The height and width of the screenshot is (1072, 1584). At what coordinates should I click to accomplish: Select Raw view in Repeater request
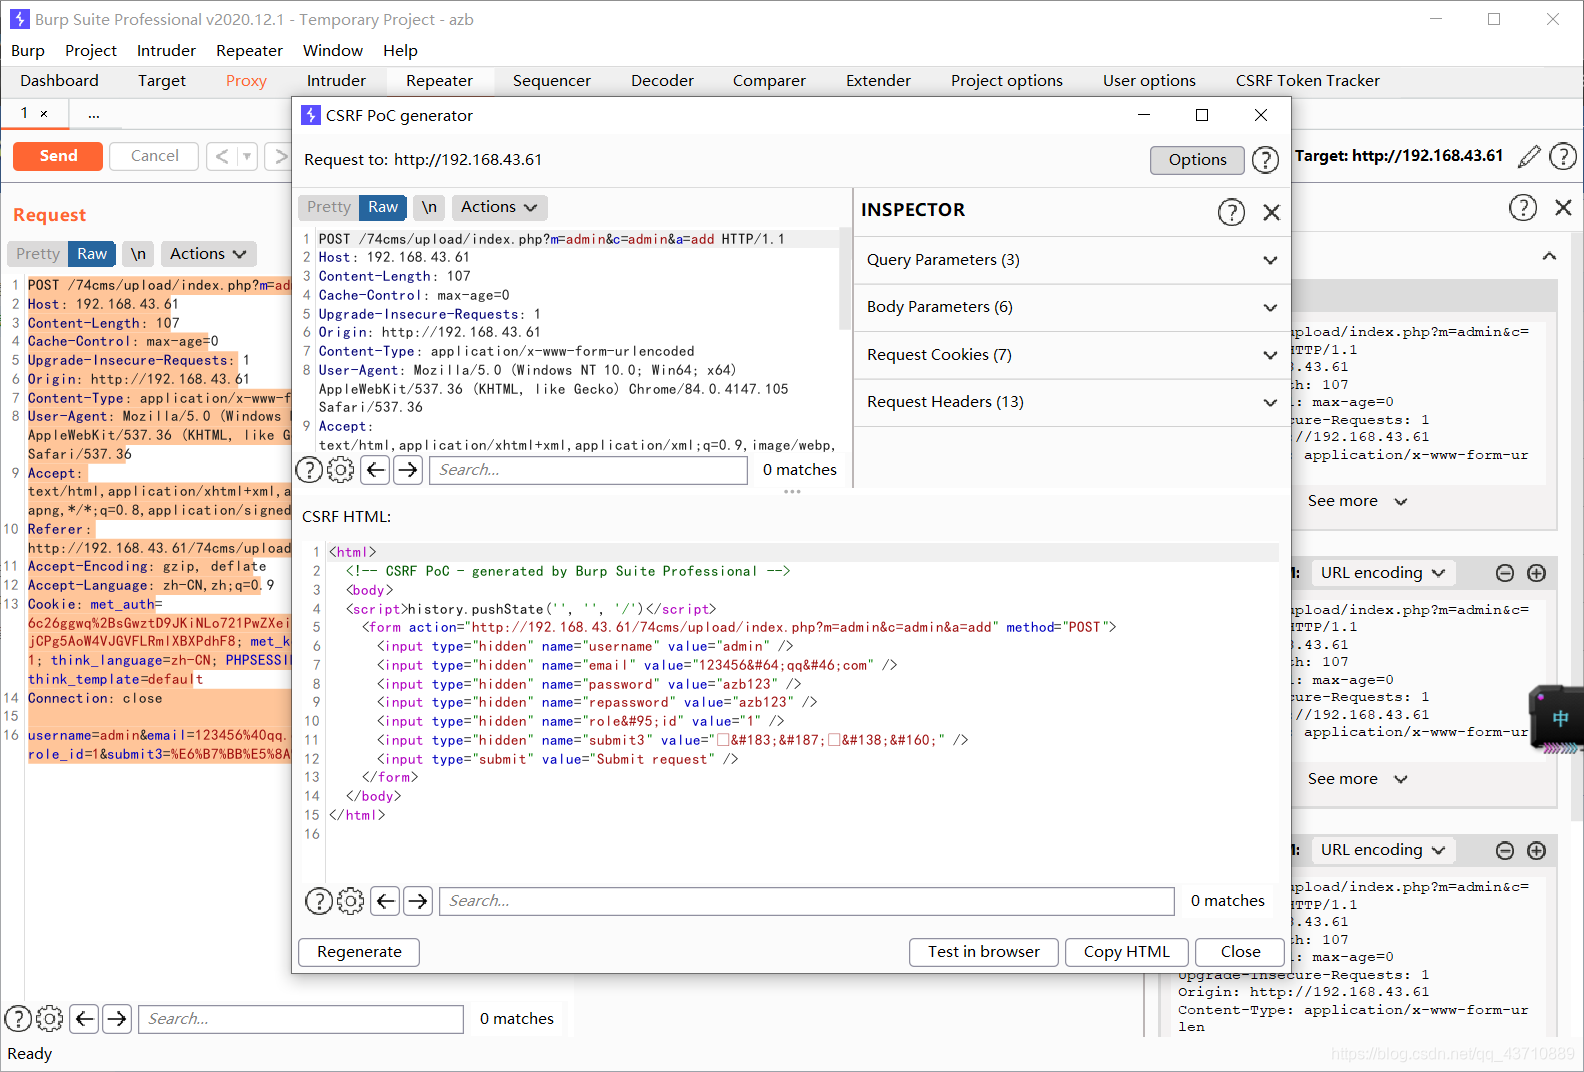(x=92, y=254)
